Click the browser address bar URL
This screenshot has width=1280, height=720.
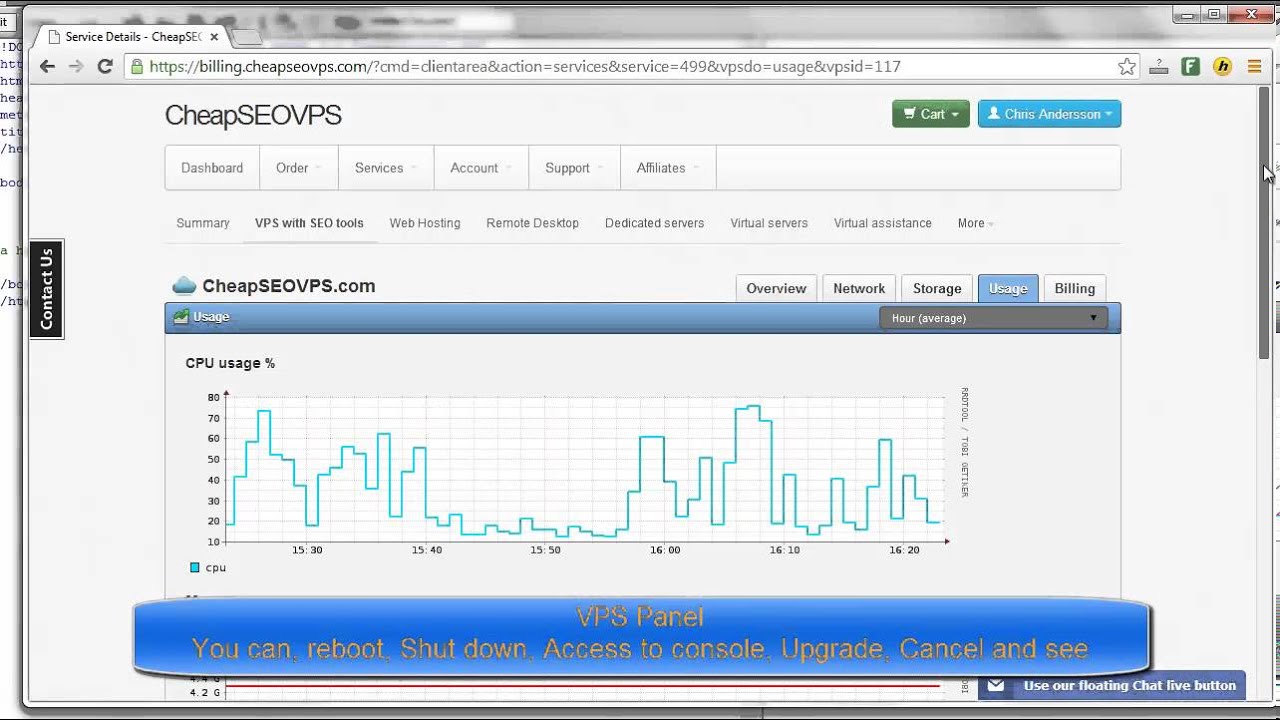pos(525,66)
